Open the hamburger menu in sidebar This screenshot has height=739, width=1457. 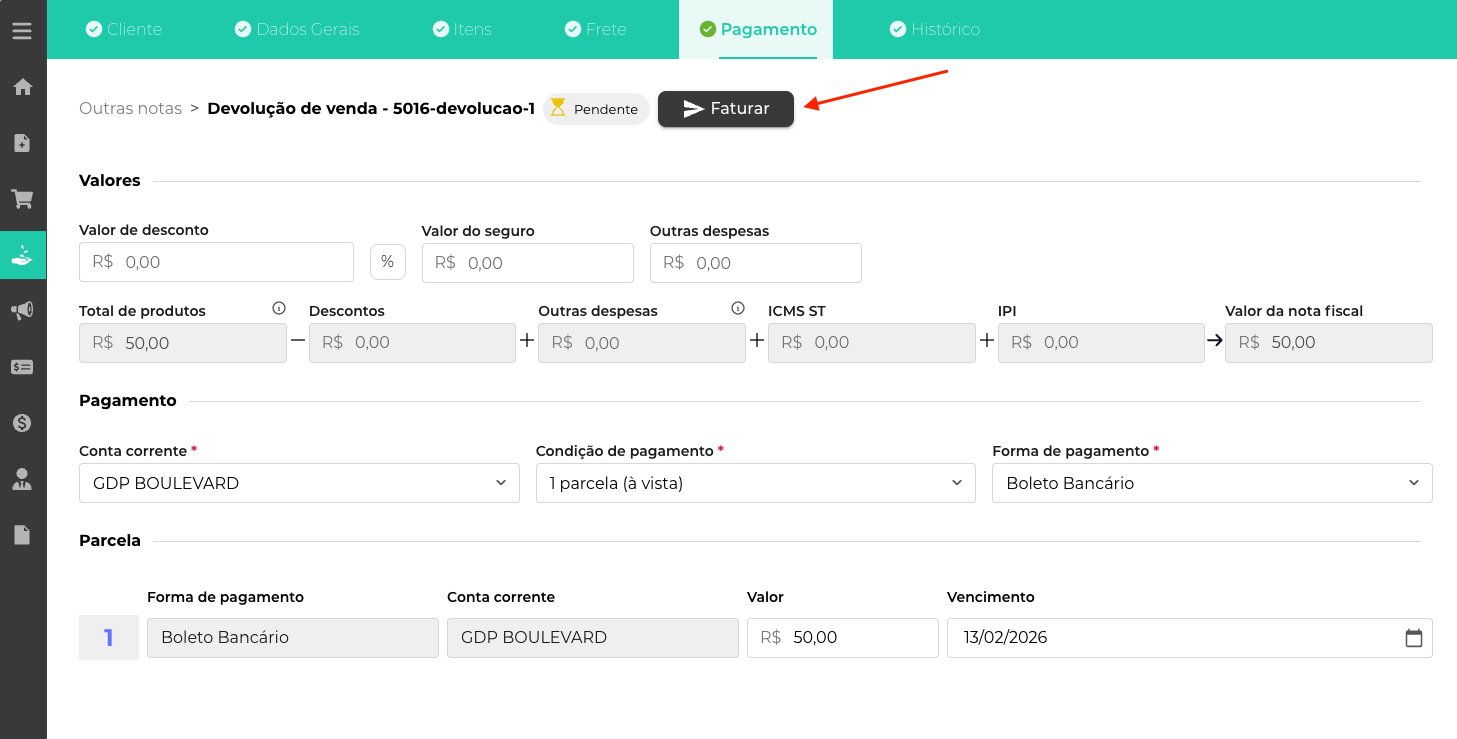point(22,31)
